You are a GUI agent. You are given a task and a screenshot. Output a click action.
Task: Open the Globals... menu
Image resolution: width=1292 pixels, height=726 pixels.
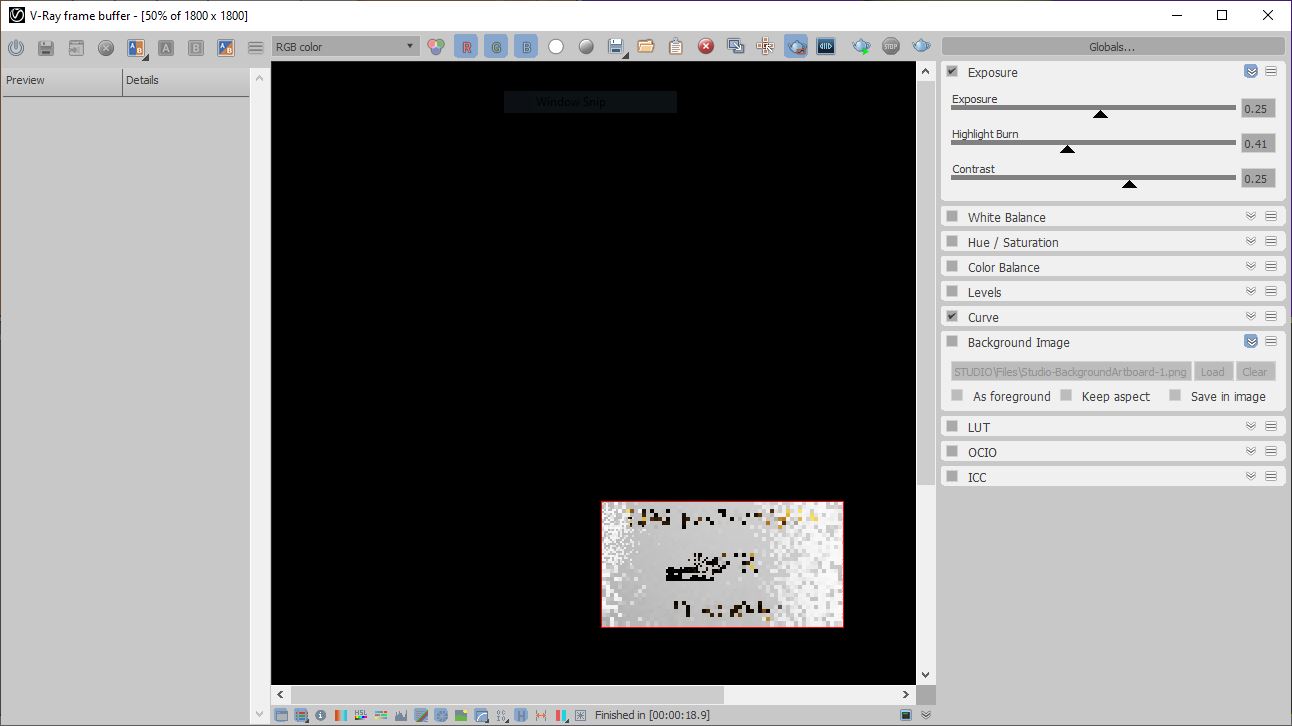[1112, 47]
